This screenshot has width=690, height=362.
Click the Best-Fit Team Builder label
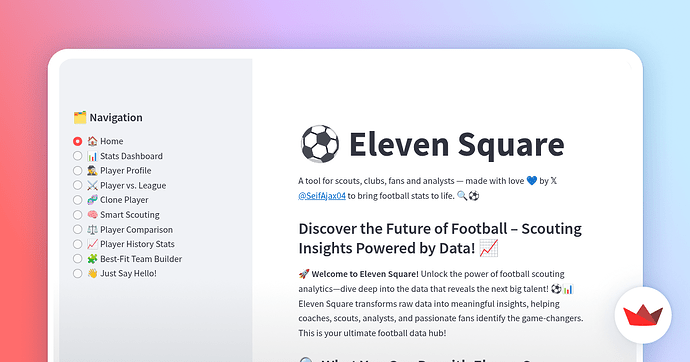pos(141,259)
